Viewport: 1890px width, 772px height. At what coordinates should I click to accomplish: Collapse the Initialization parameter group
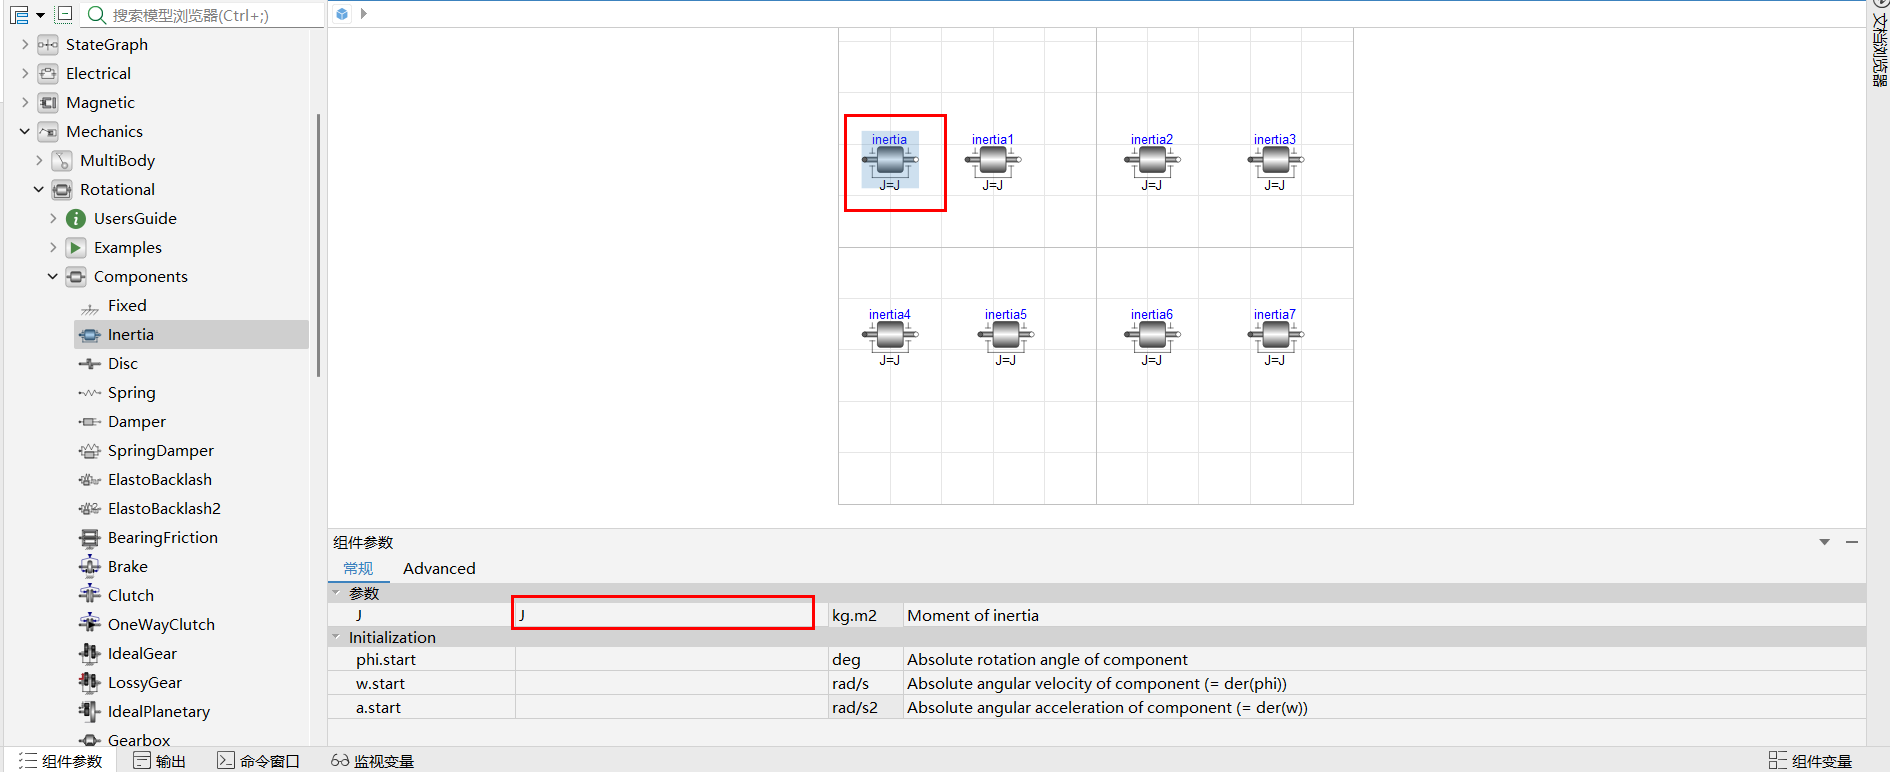pyautogui.click(x=336, y=637)
